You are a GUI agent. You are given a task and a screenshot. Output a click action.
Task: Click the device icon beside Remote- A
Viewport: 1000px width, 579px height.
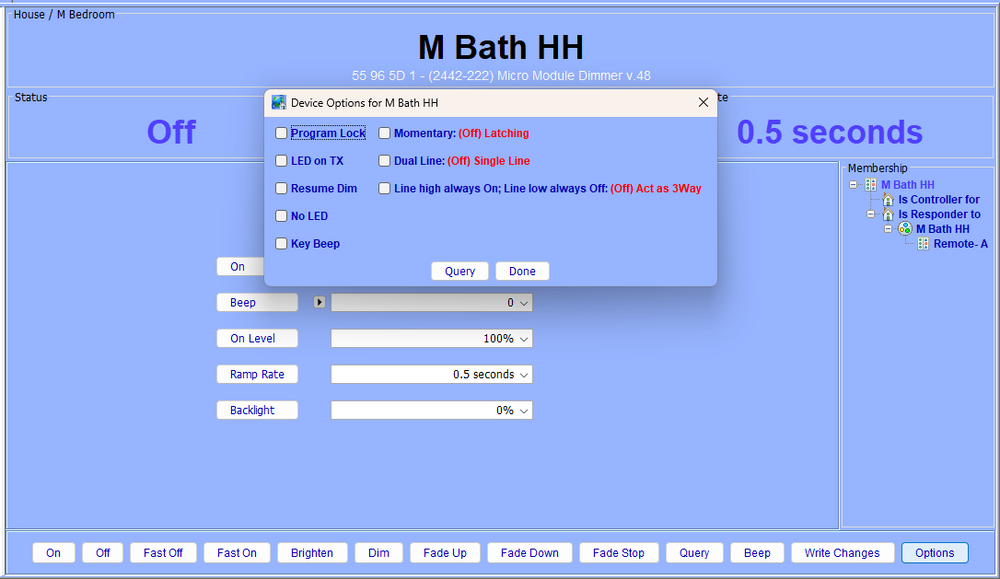[923, 244]
